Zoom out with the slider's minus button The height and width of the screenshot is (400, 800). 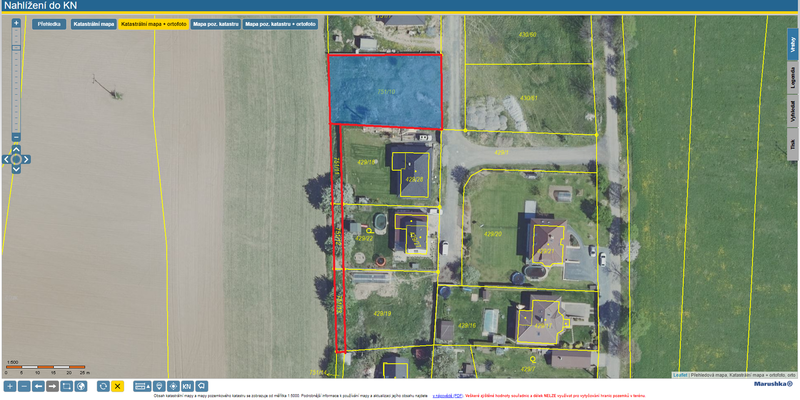(16, 137)
